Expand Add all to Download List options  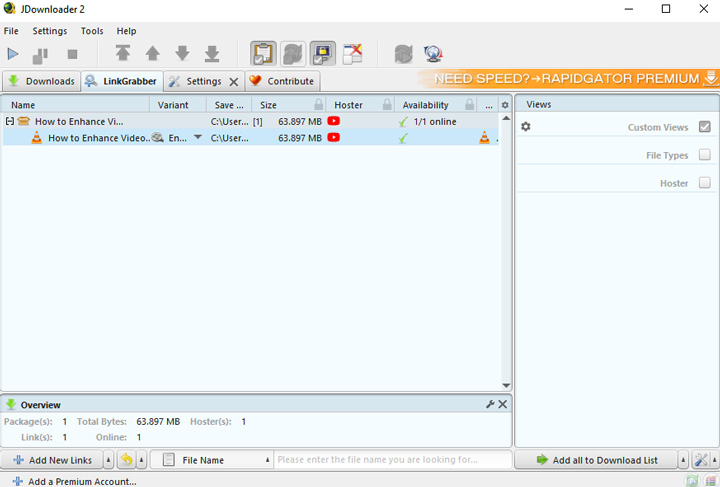pos(683,460)
